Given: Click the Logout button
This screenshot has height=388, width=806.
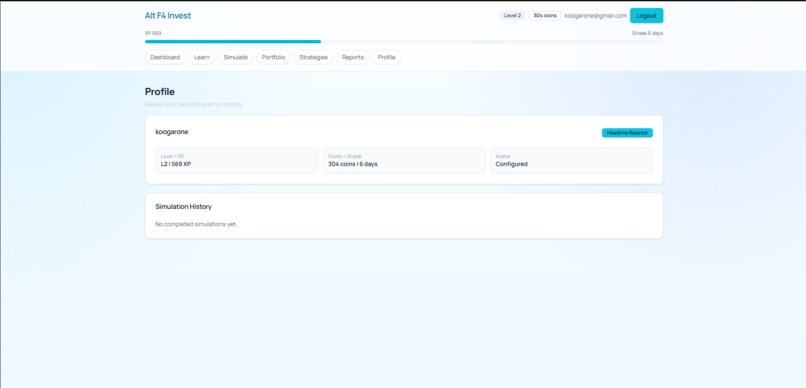Looking at the screenshot, I should 646,15.
